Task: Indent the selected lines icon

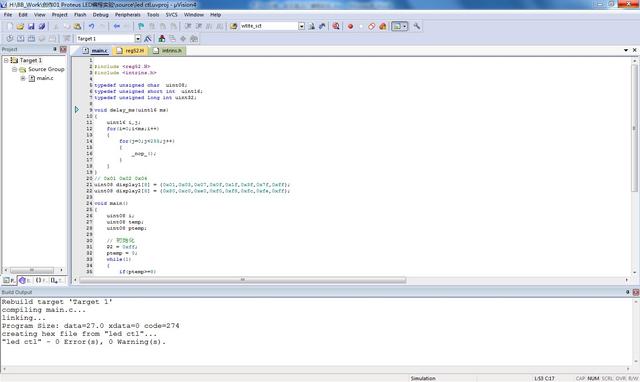Action: point(188,26)
